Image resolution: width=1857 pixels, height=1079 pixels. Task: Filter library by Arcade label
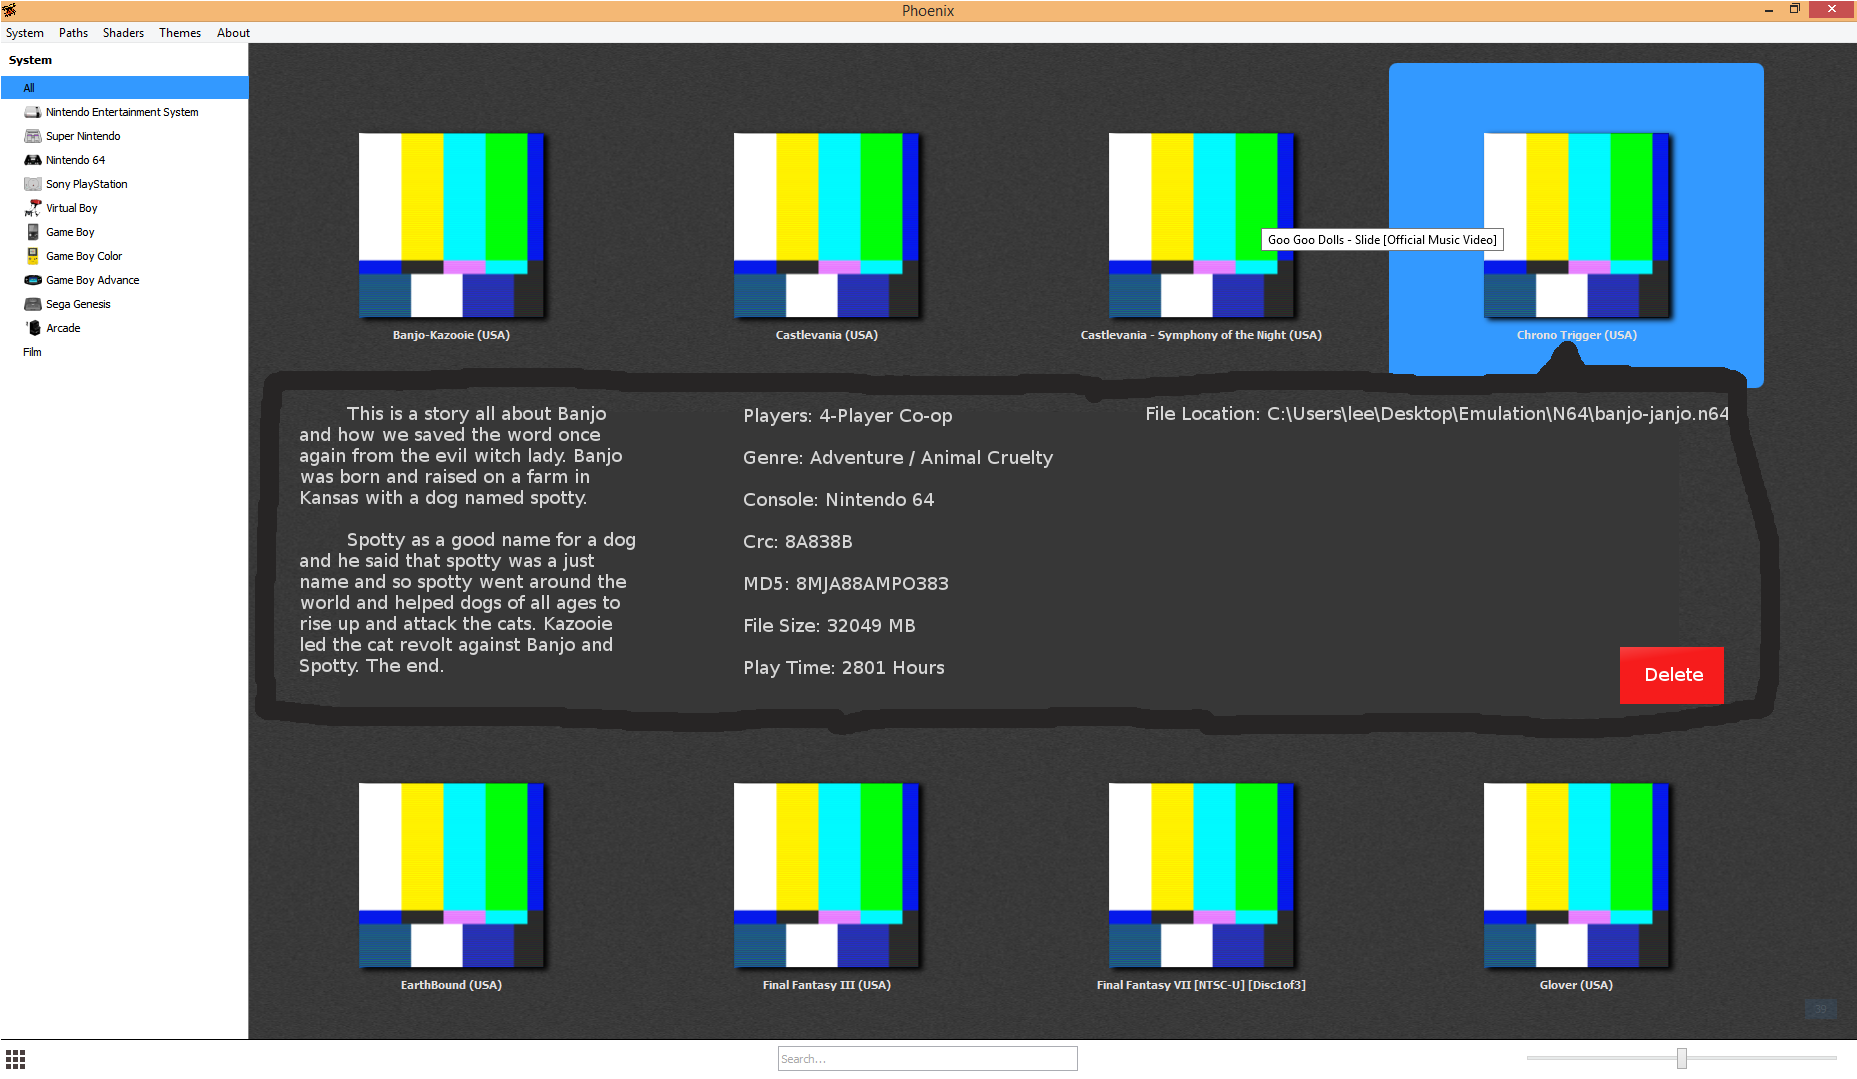point(63,328)
